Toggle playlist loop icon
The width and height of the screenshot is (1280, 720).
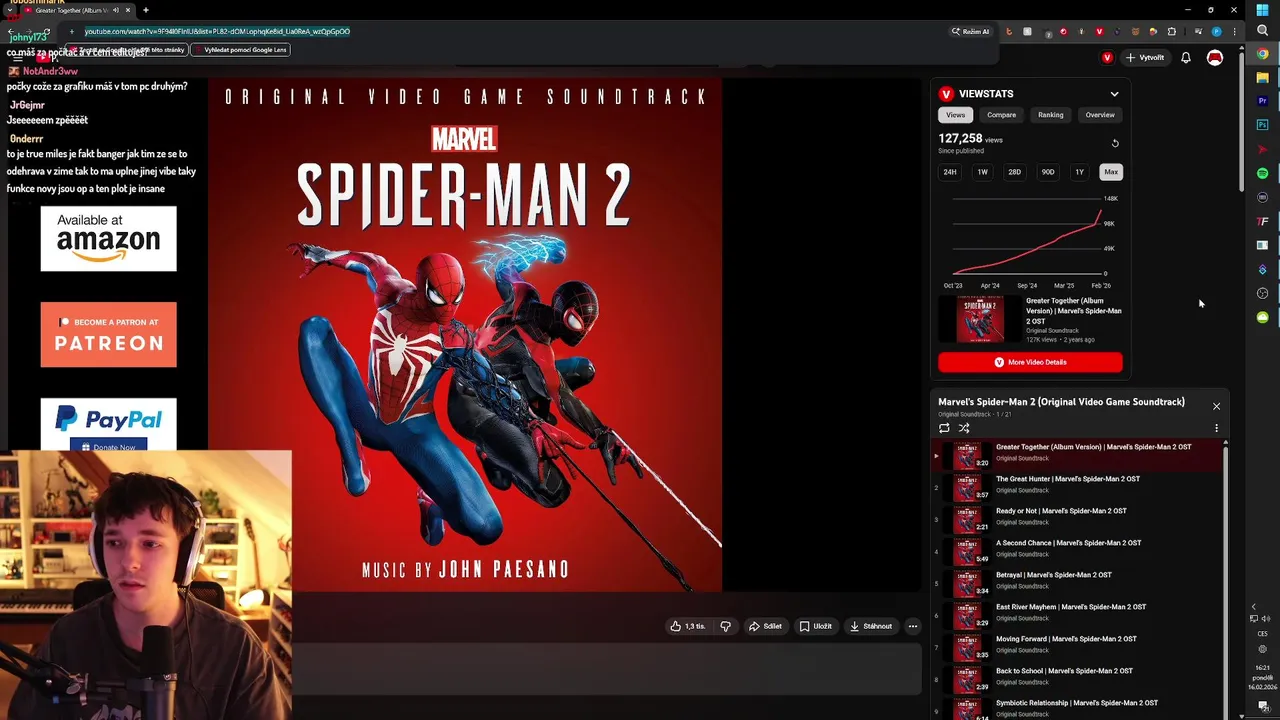pos(944,428)
